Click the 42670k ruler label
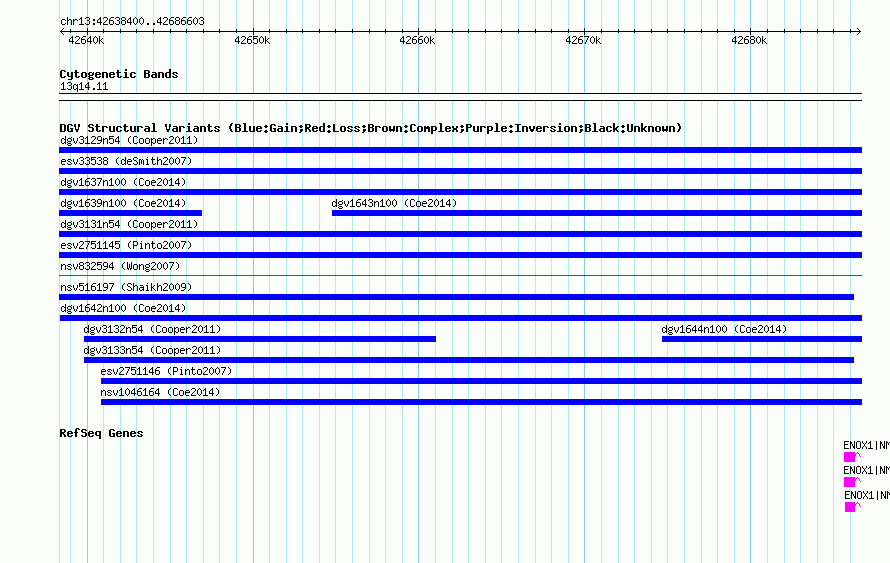The height and width of the screenshot is (563, 890). (x=583, y=40)
